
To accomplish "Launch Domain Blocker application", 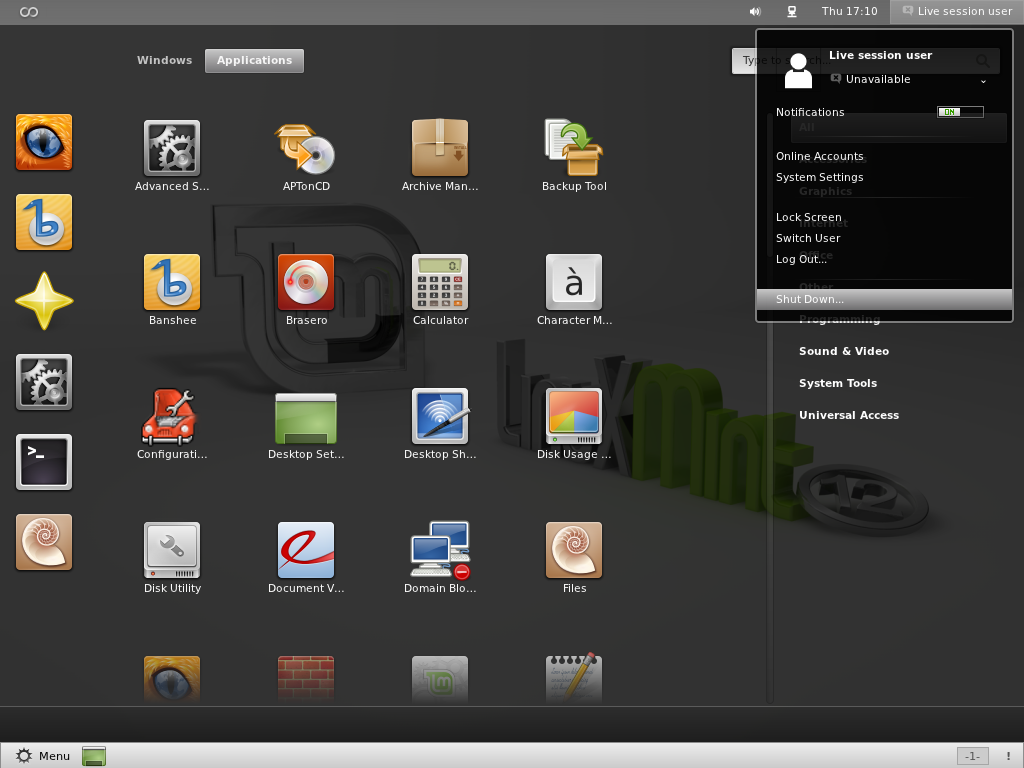I will click(x=440, y=550).
